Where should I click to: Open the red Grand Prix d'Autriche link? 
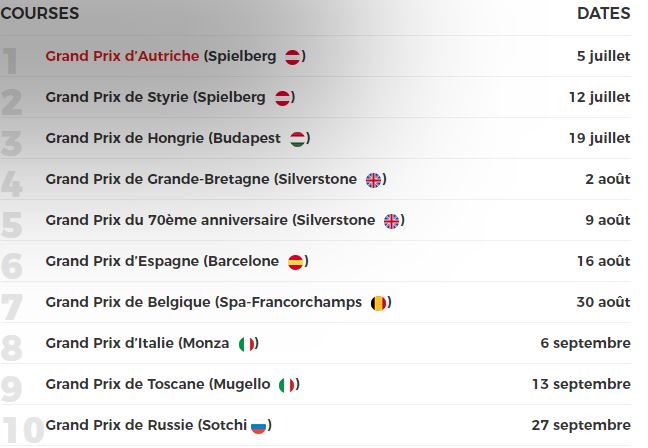pos(122,56)
